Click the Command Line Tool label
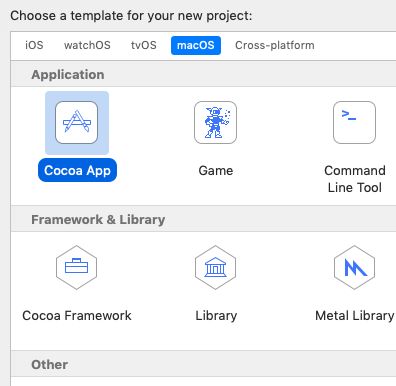 (355, 179)
